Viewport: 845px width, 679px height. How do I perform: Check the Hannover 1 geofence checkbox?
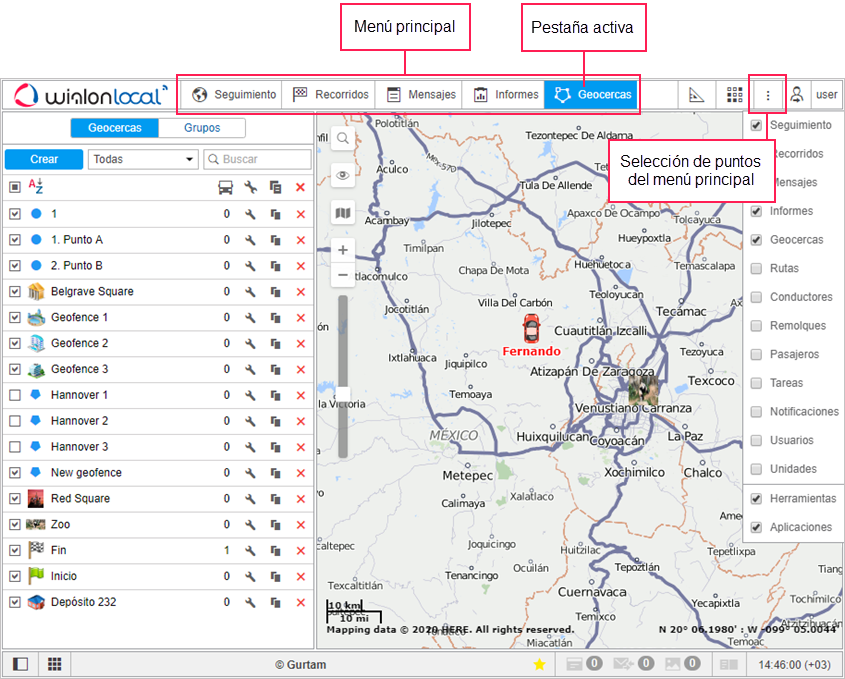pos(15,395)
